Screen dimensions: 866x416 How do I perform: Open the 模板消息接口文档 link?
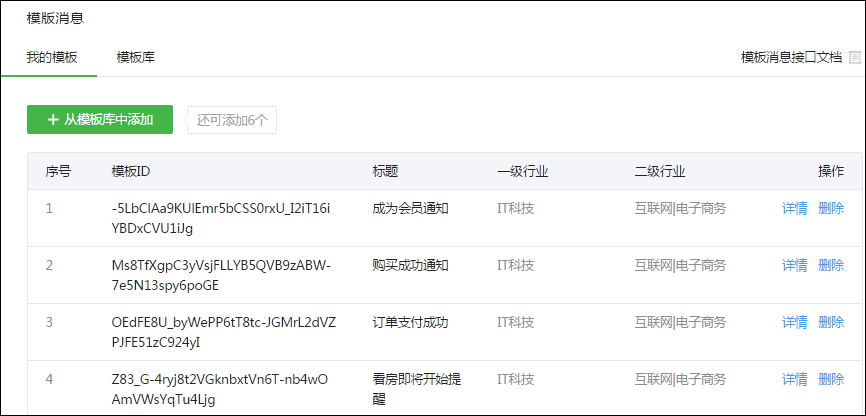(x=791, y=57)
